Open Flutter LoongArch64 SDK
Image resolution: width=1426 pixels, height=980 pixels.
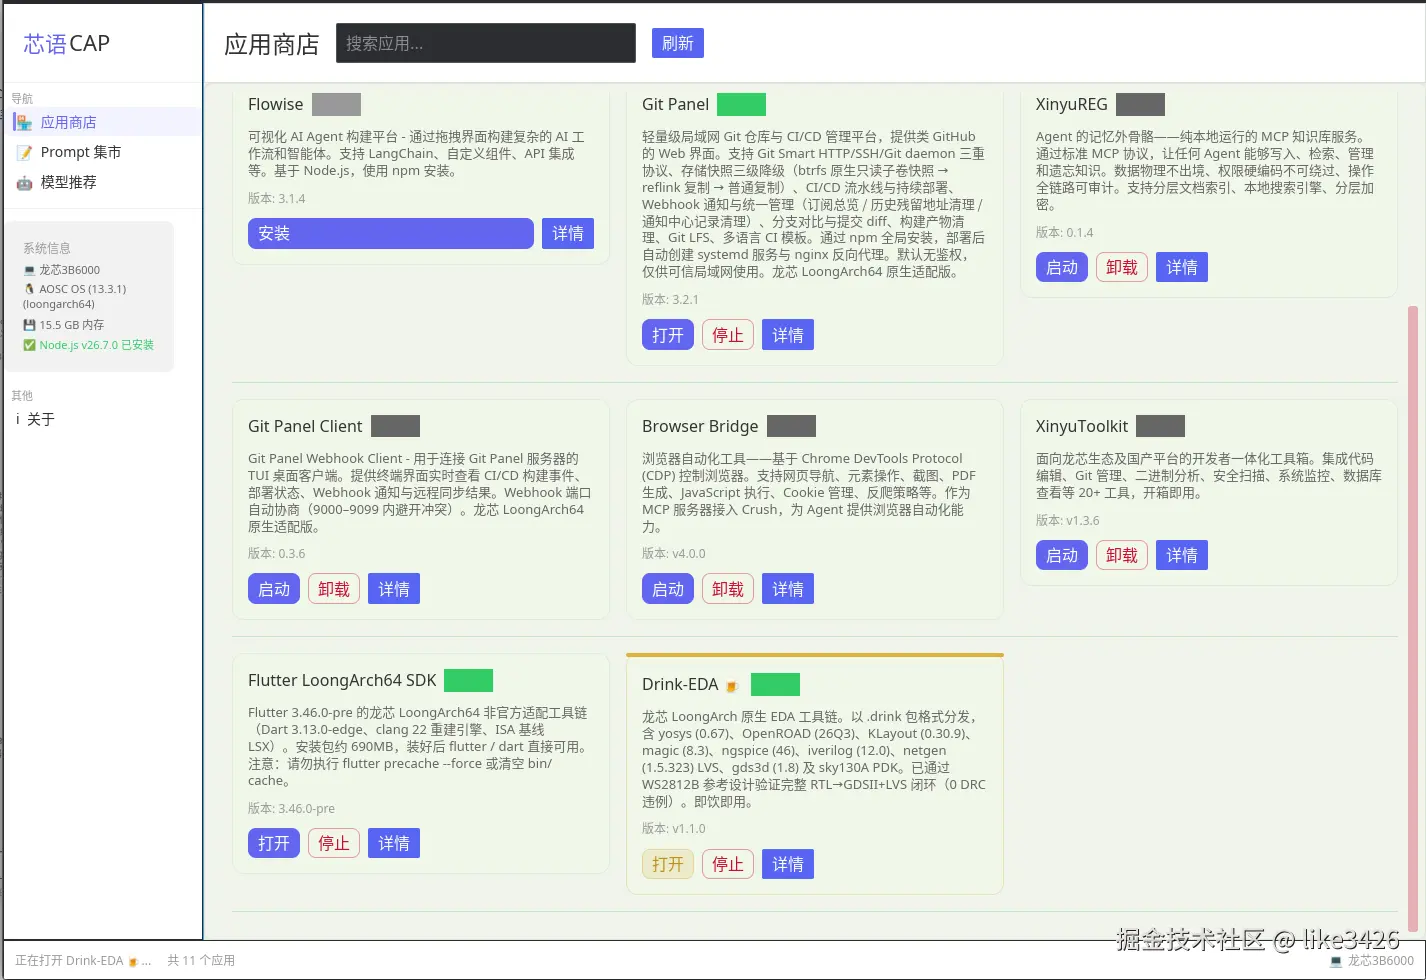[x=274, y=843]
